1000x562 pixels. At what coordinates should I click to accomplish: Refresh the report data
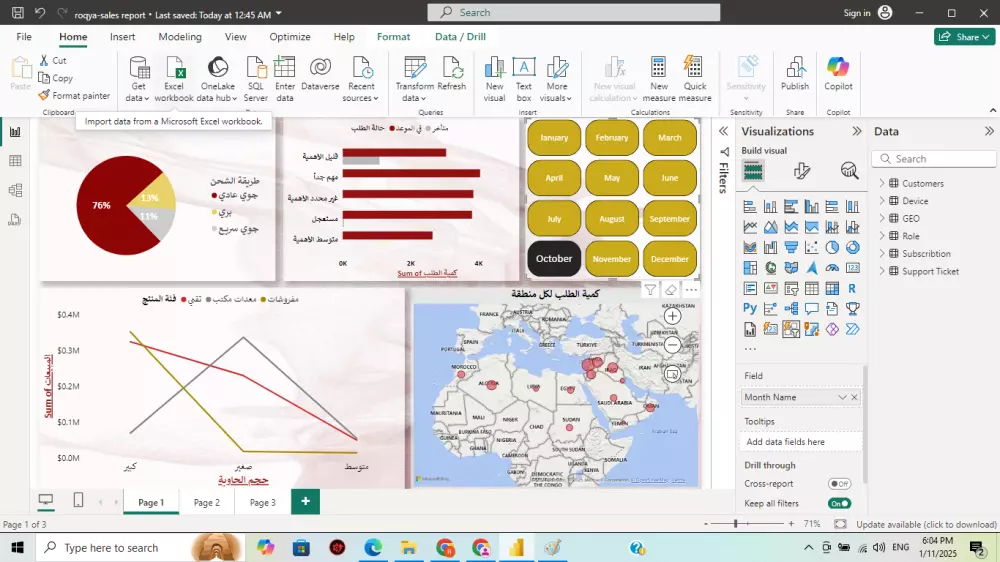click(452, 73)
